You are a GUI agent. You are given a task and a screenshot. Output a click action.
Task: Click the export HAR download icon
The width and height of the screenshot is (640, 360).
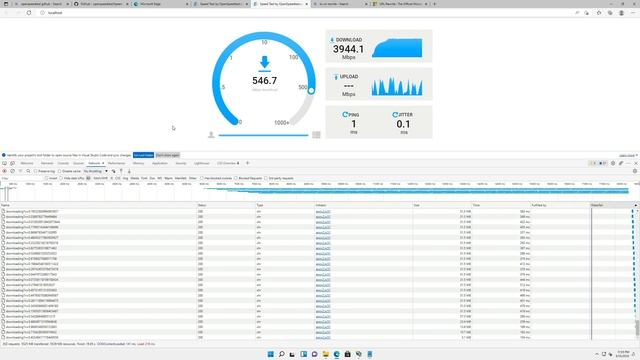[x=129, y=171]
